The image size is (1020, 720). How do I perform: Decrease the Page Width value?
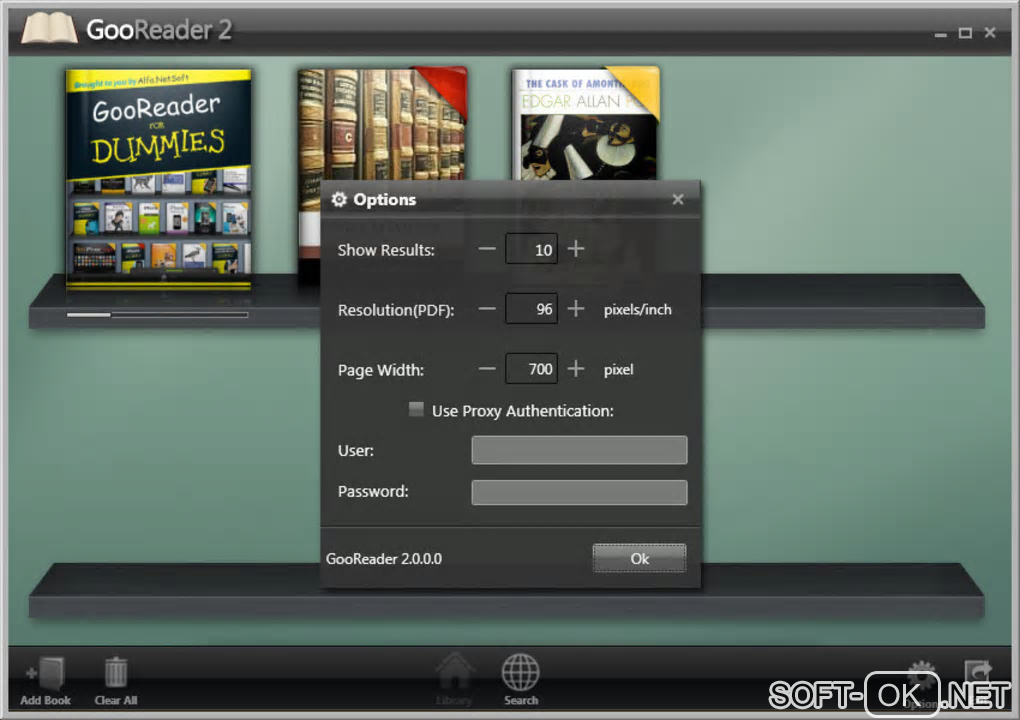tap(487, 369)
